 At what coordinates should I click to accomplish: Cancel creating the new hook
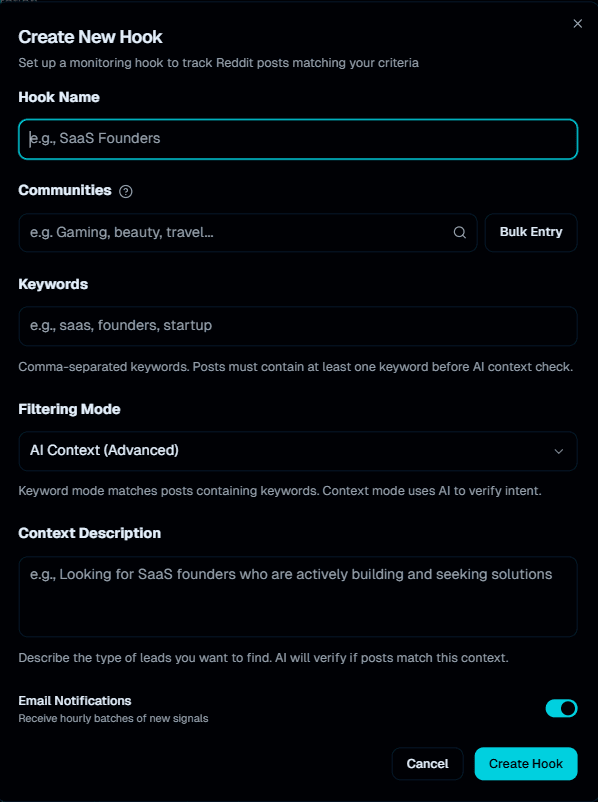(427, 763)
